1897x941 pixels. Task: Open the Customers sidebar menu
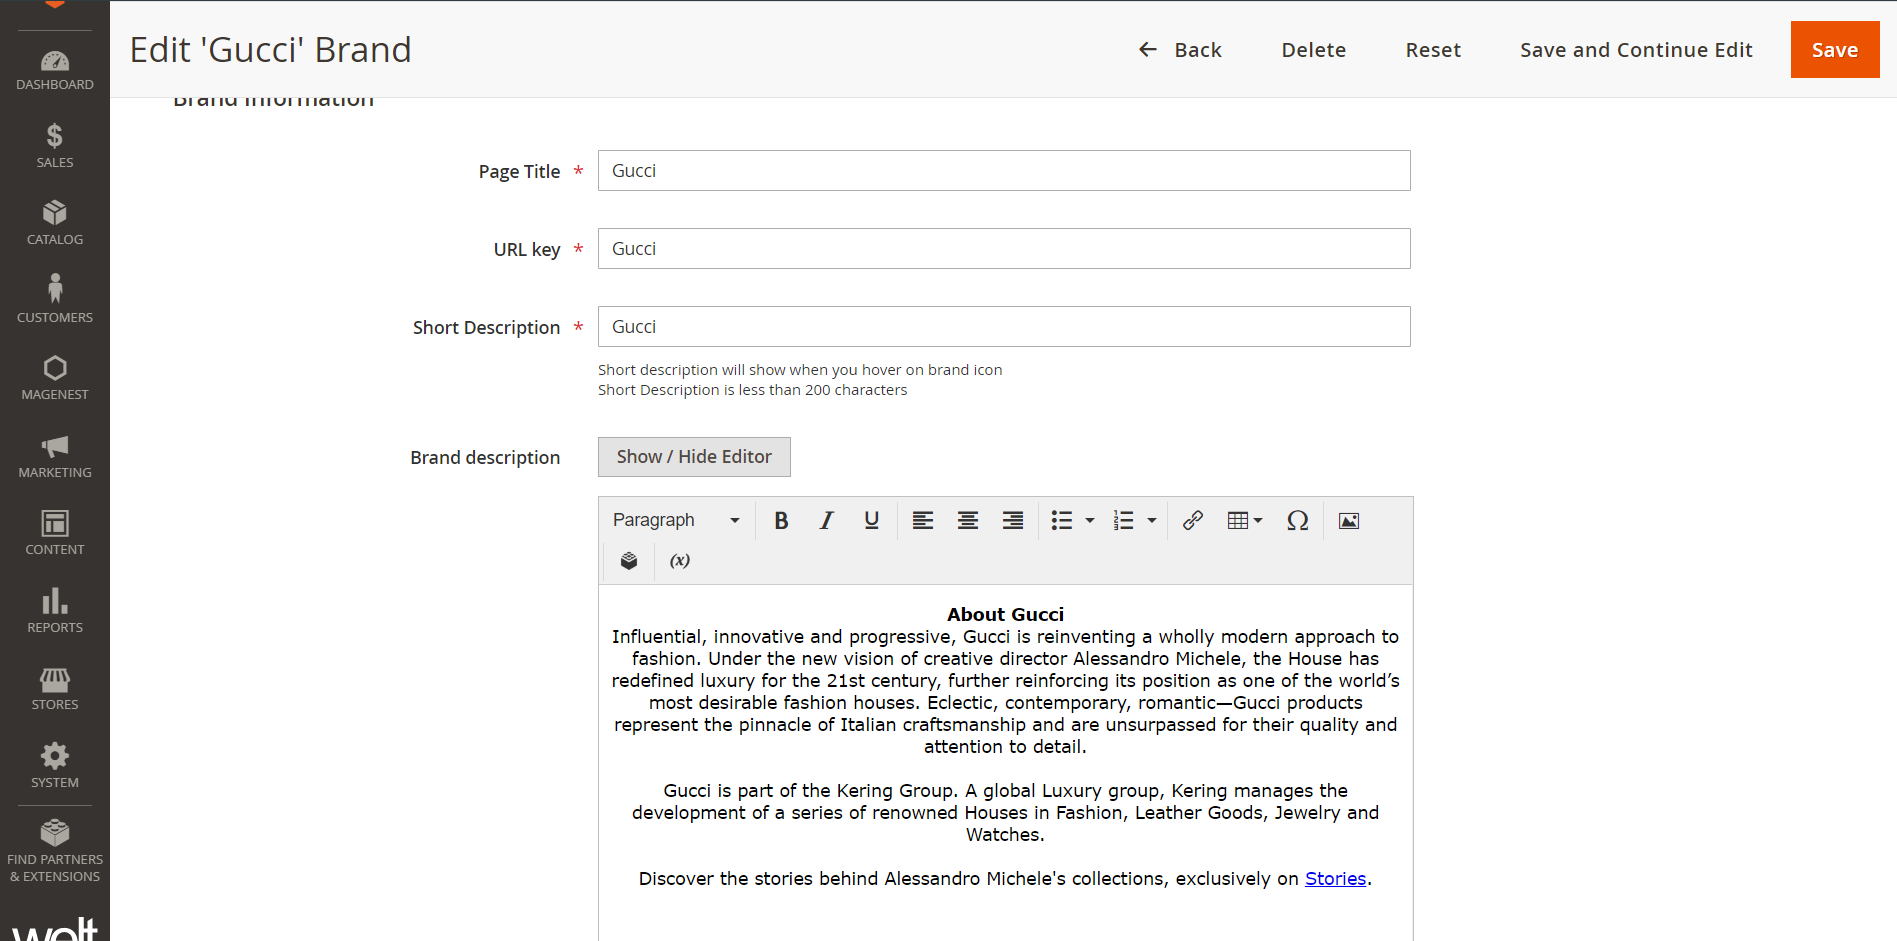click(55, 300)
